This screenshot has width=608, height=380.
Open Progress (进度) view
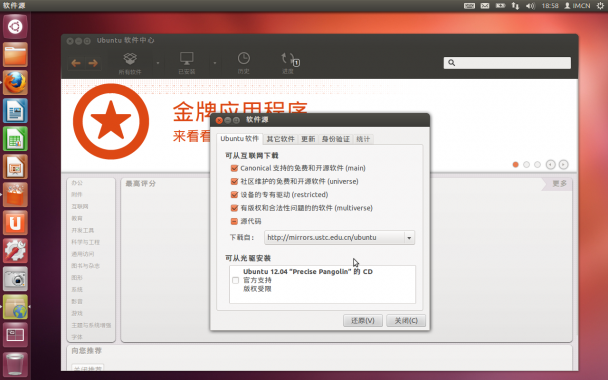click(289, 63)
